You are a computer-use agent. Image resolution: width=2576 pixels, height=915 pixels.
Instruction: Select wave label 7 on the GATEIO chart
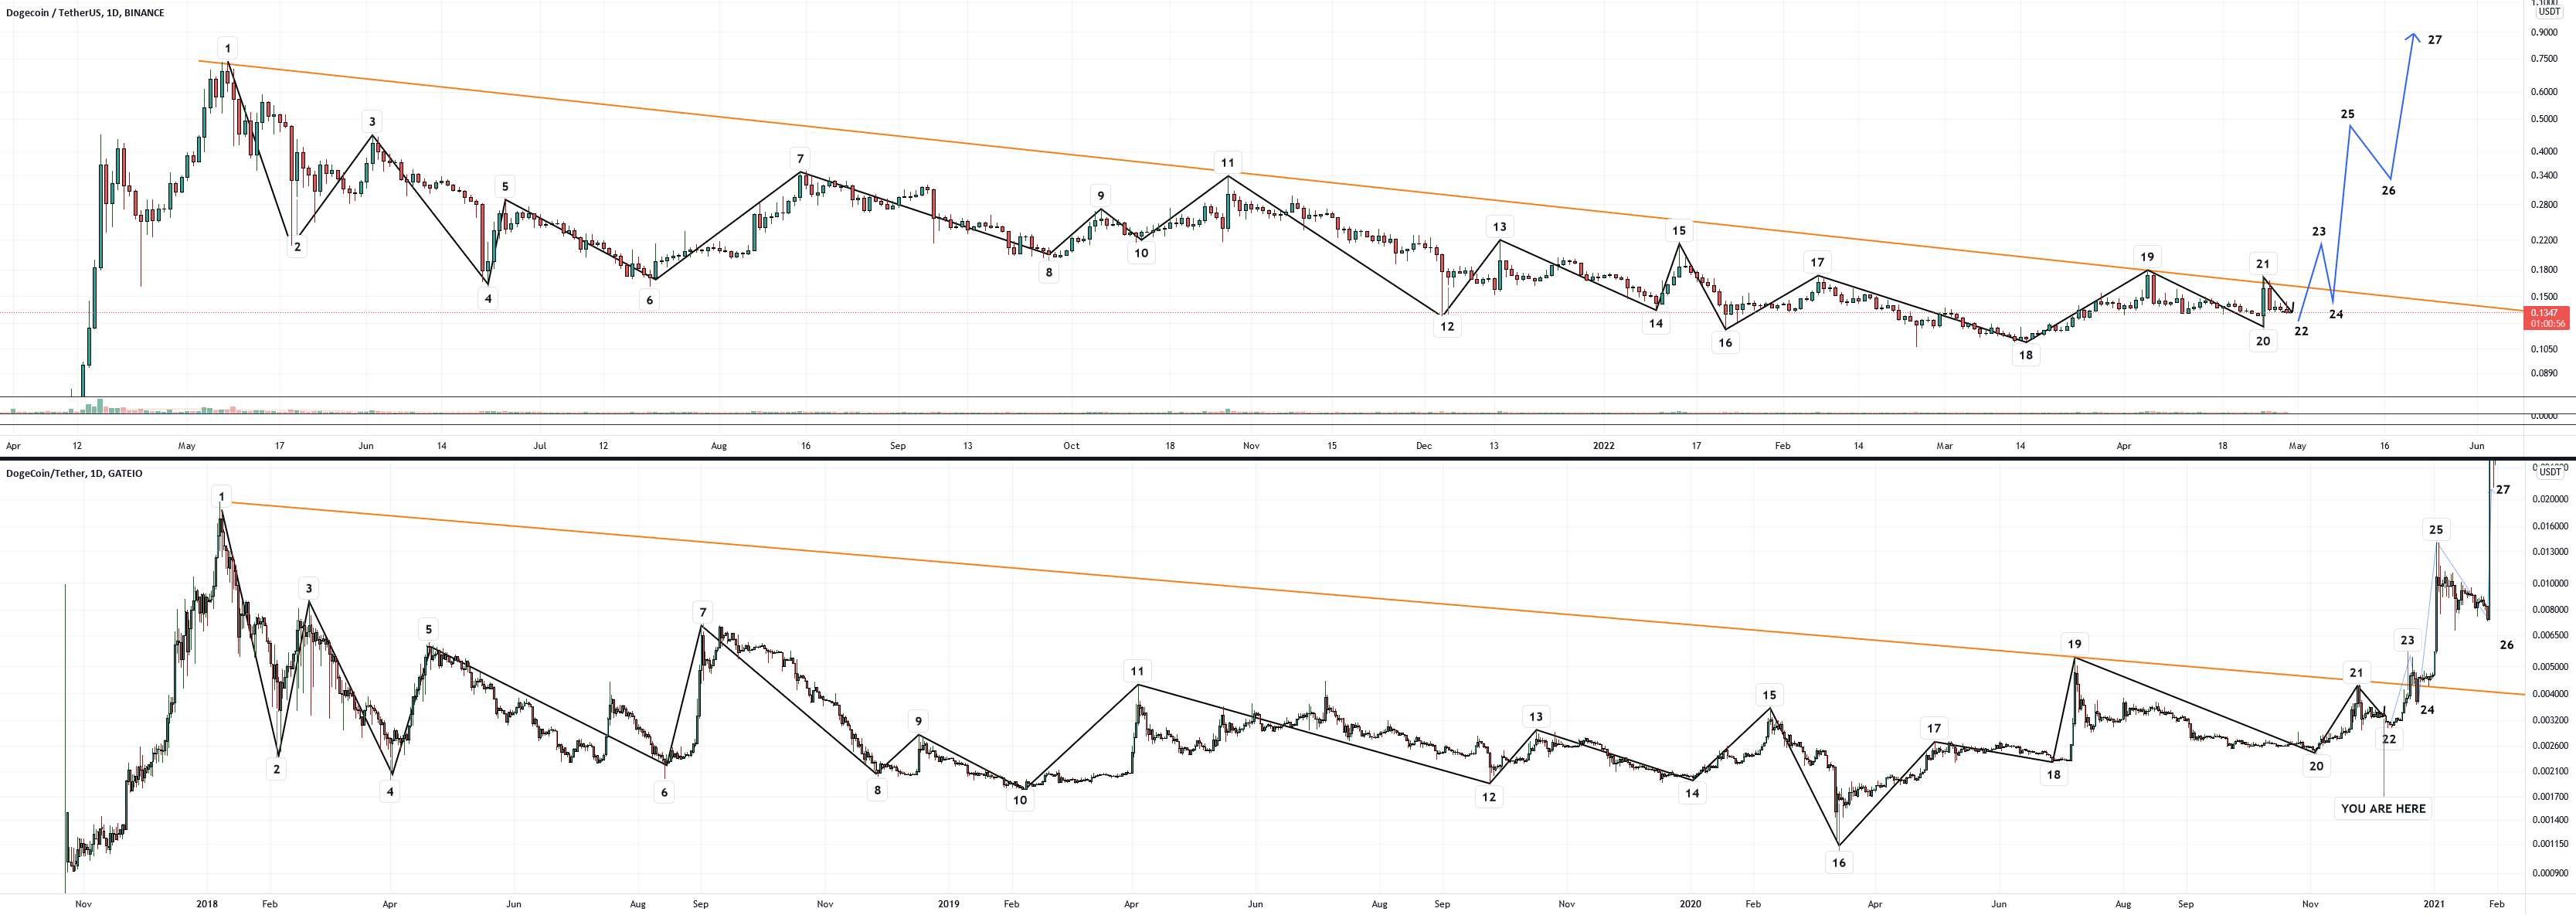pyautogui.click(x=703, y=612)
